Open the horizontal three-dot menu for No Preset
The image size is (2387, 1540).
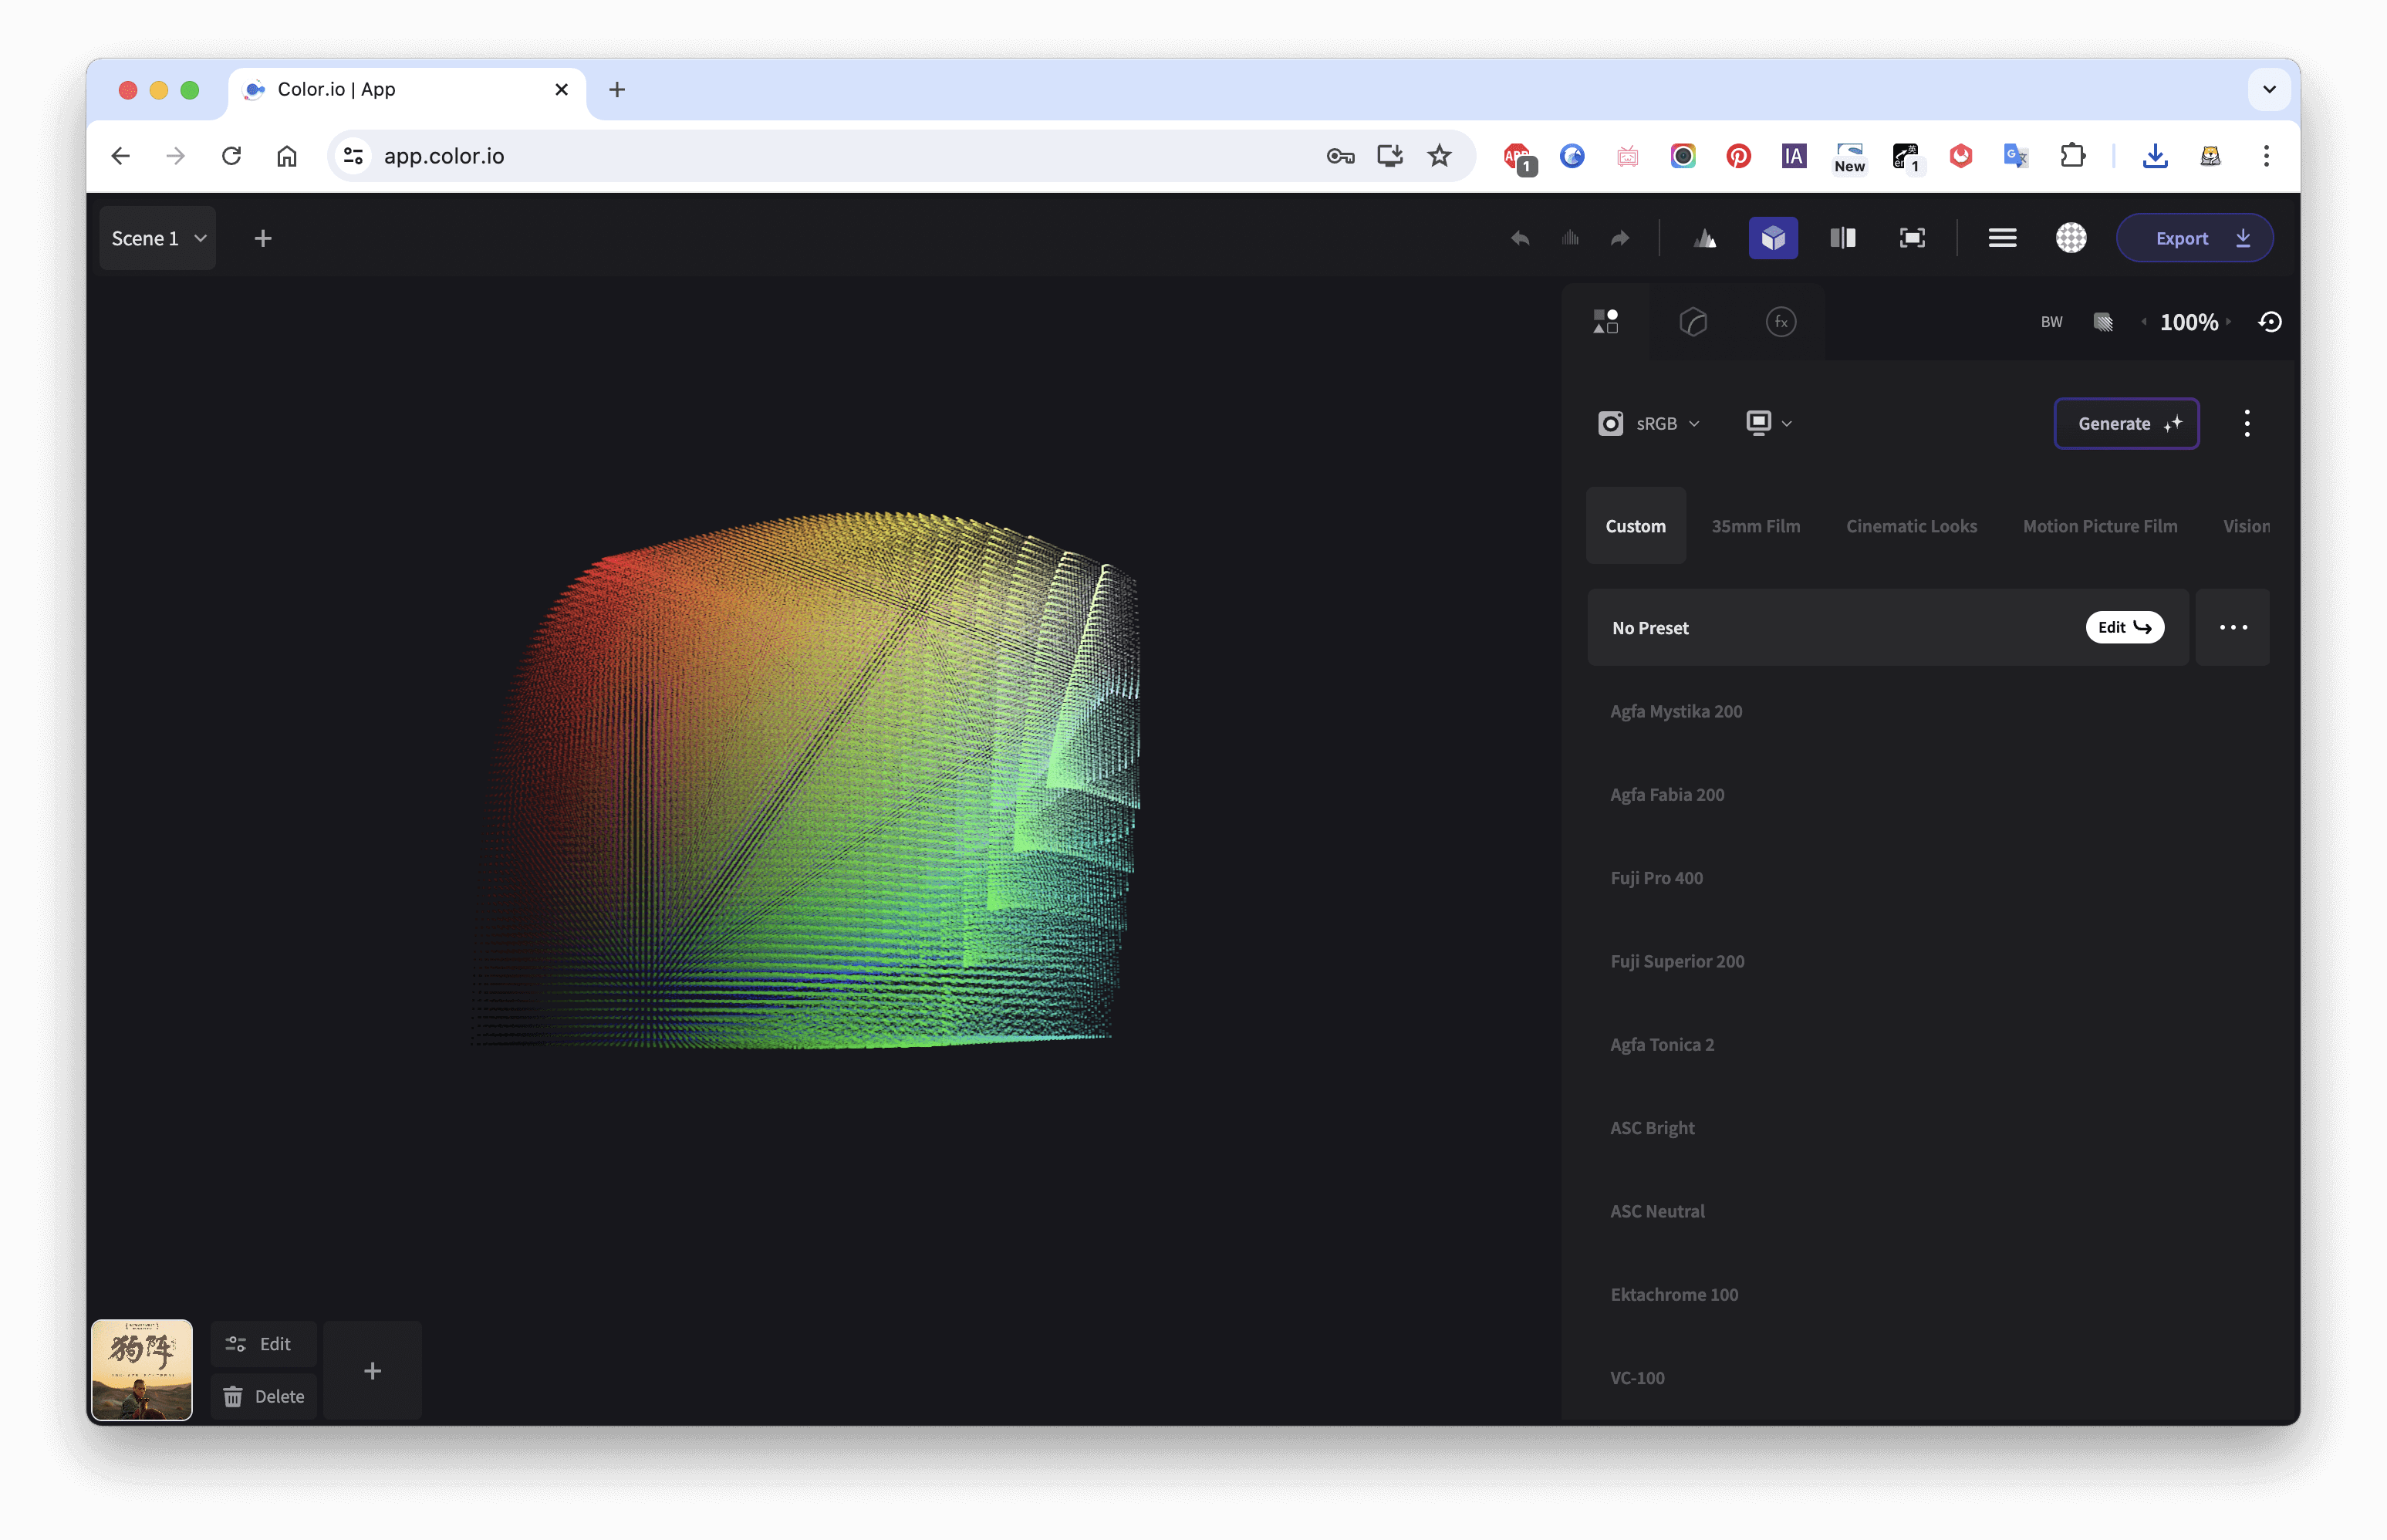[x=2232, y=628]
